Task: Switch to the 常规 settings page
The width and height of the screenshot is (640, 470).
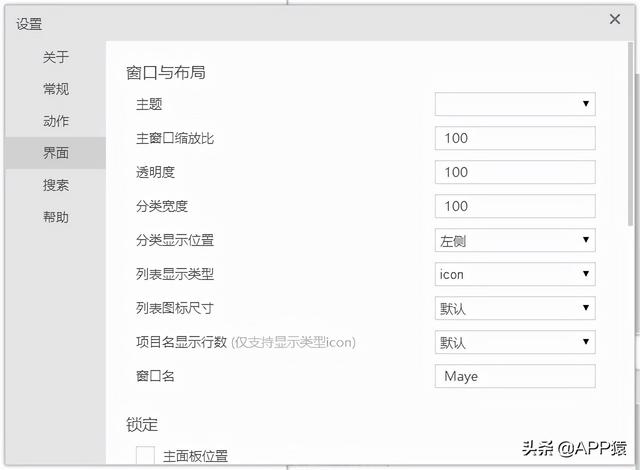Action: 56,89
